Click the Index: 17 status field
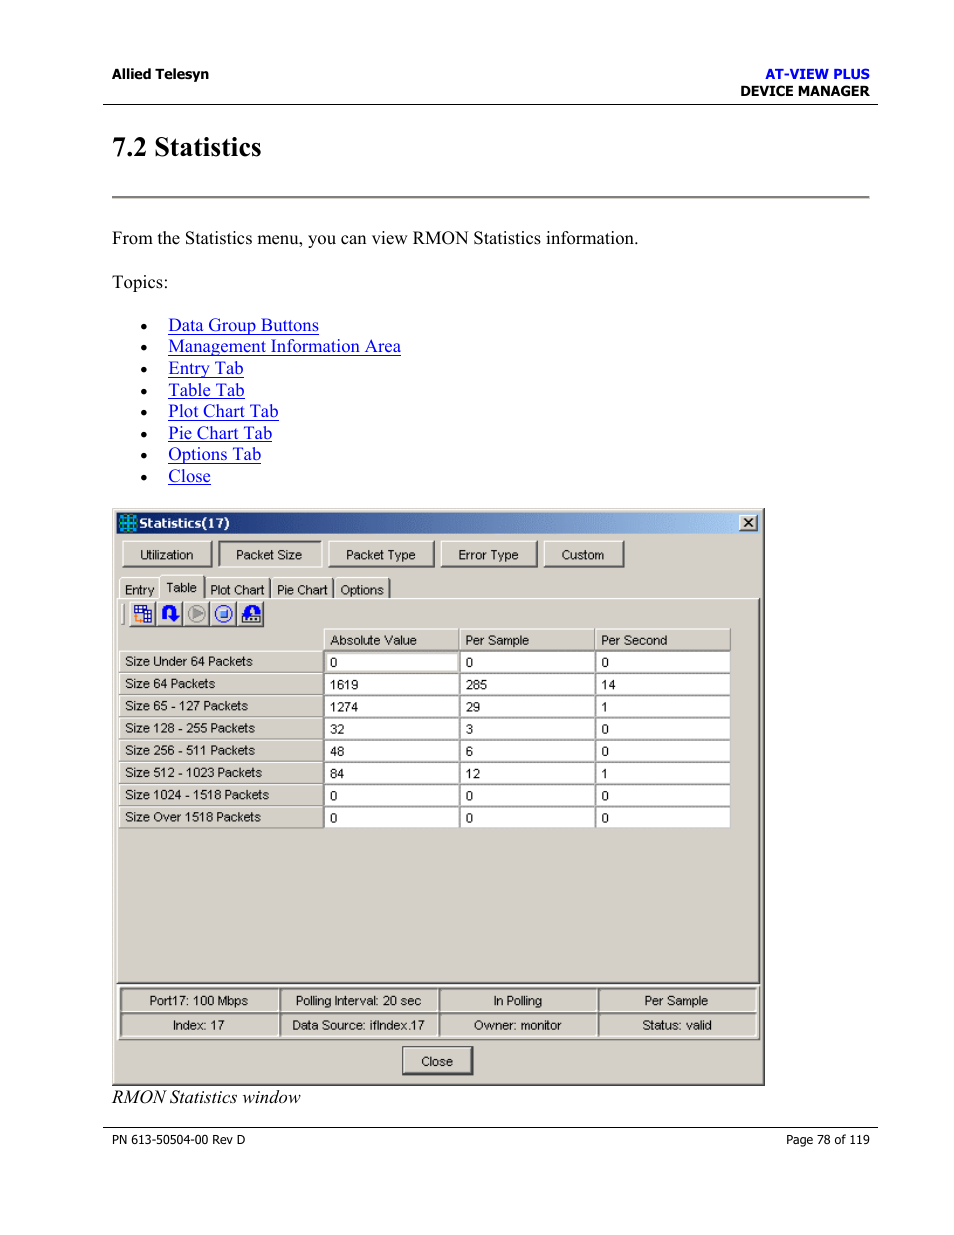 pos(199,1025)
